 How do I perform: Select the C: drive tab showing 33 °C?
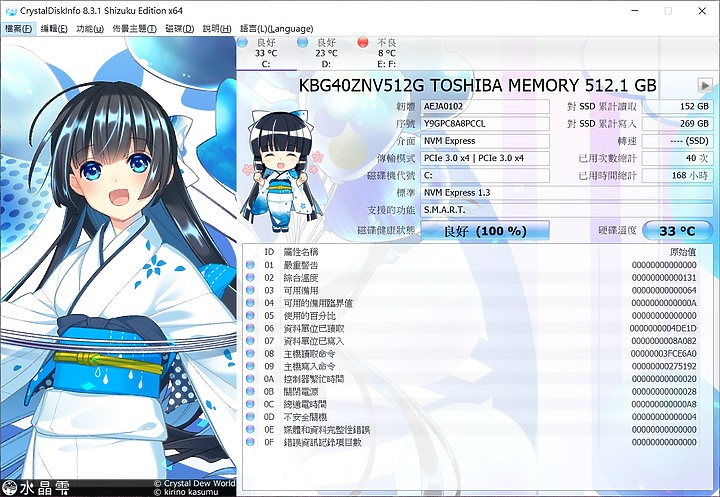click(x=266, y=53)
